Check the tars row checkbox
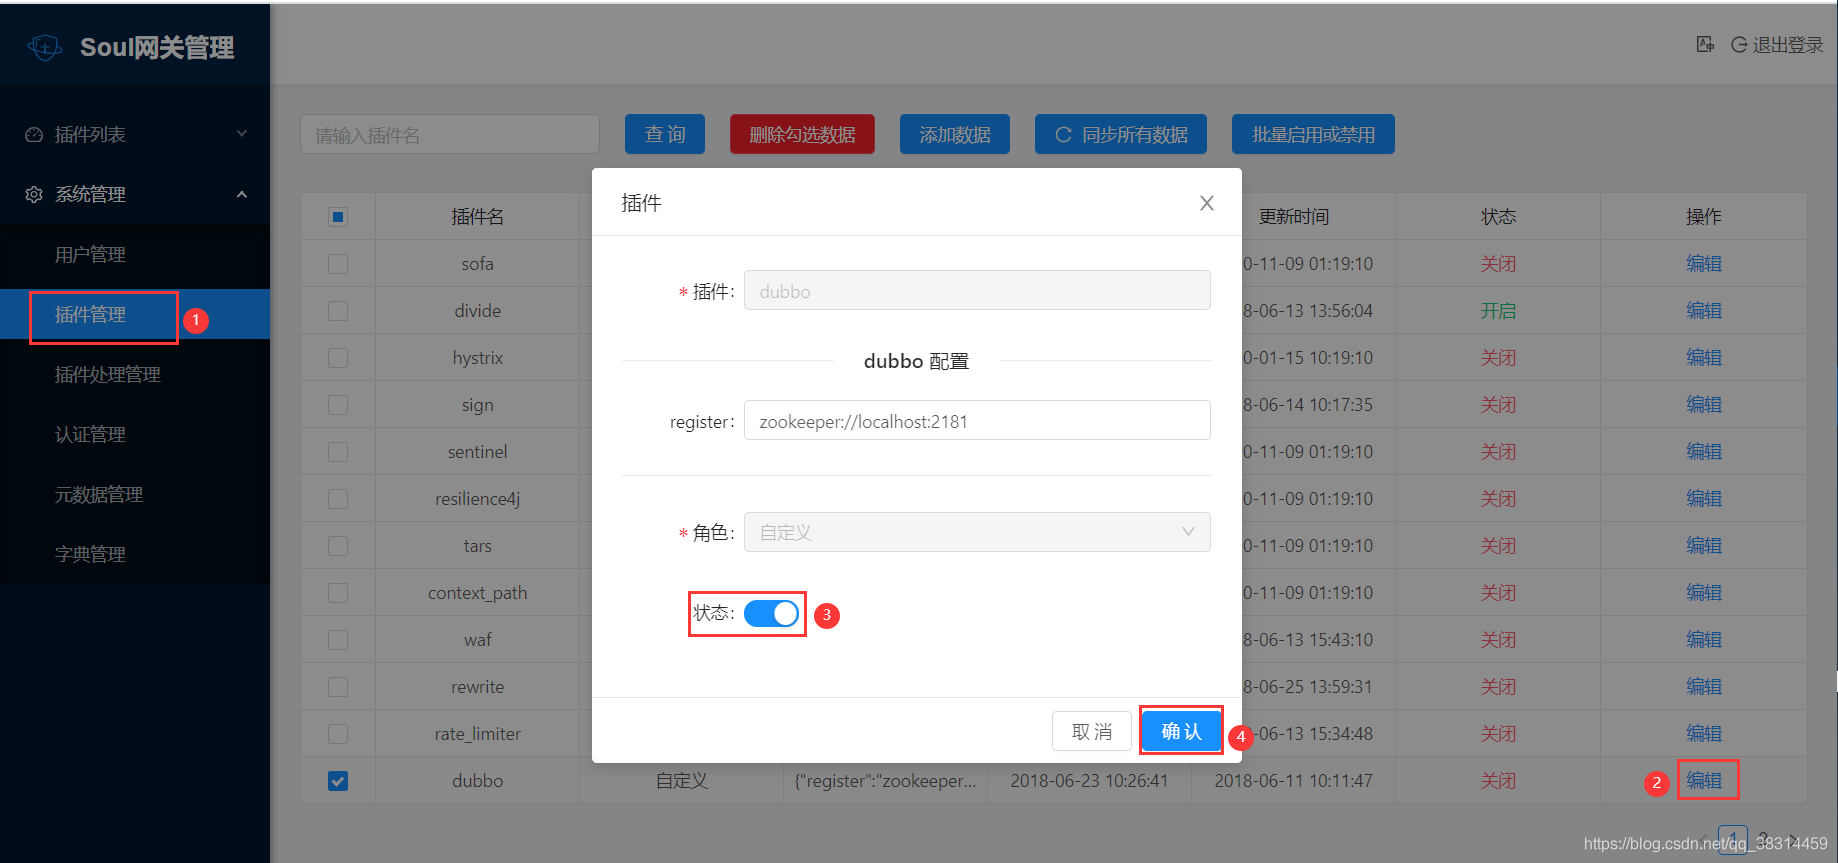 338,546
